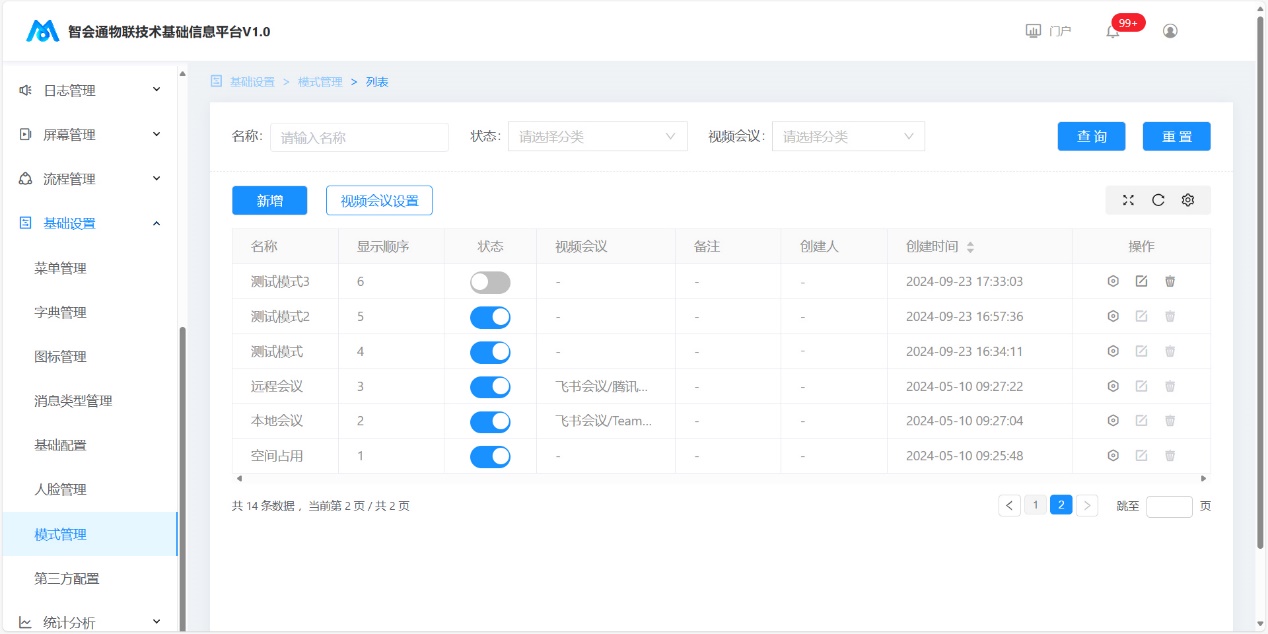Open the user profile avatar icon
The height and width of the screenshot is (634, 1268).
click(1170, 31)
